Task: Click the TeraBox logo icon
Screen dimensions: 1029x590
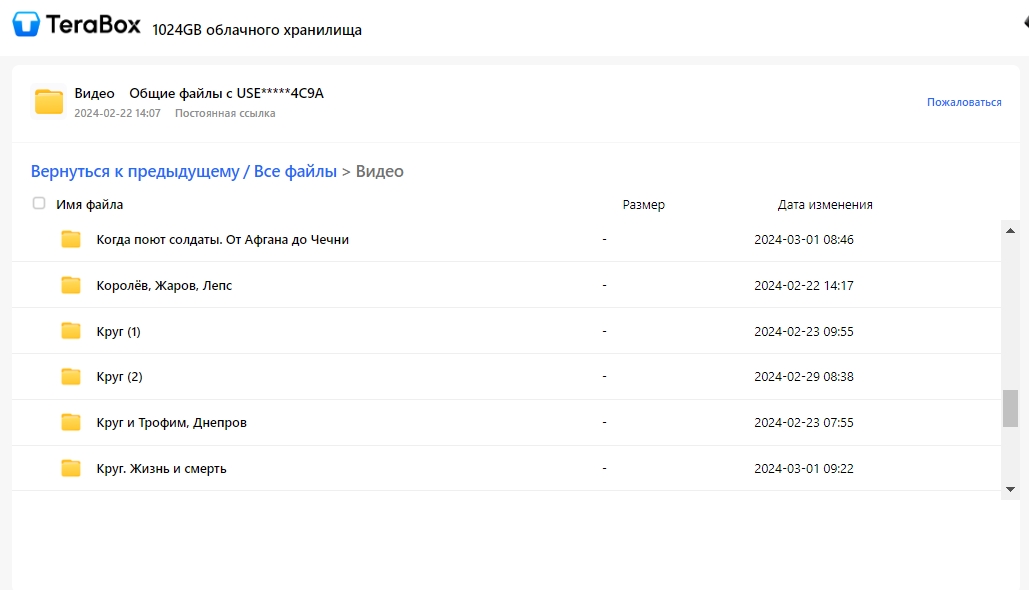Action: (x=26, y=24)
